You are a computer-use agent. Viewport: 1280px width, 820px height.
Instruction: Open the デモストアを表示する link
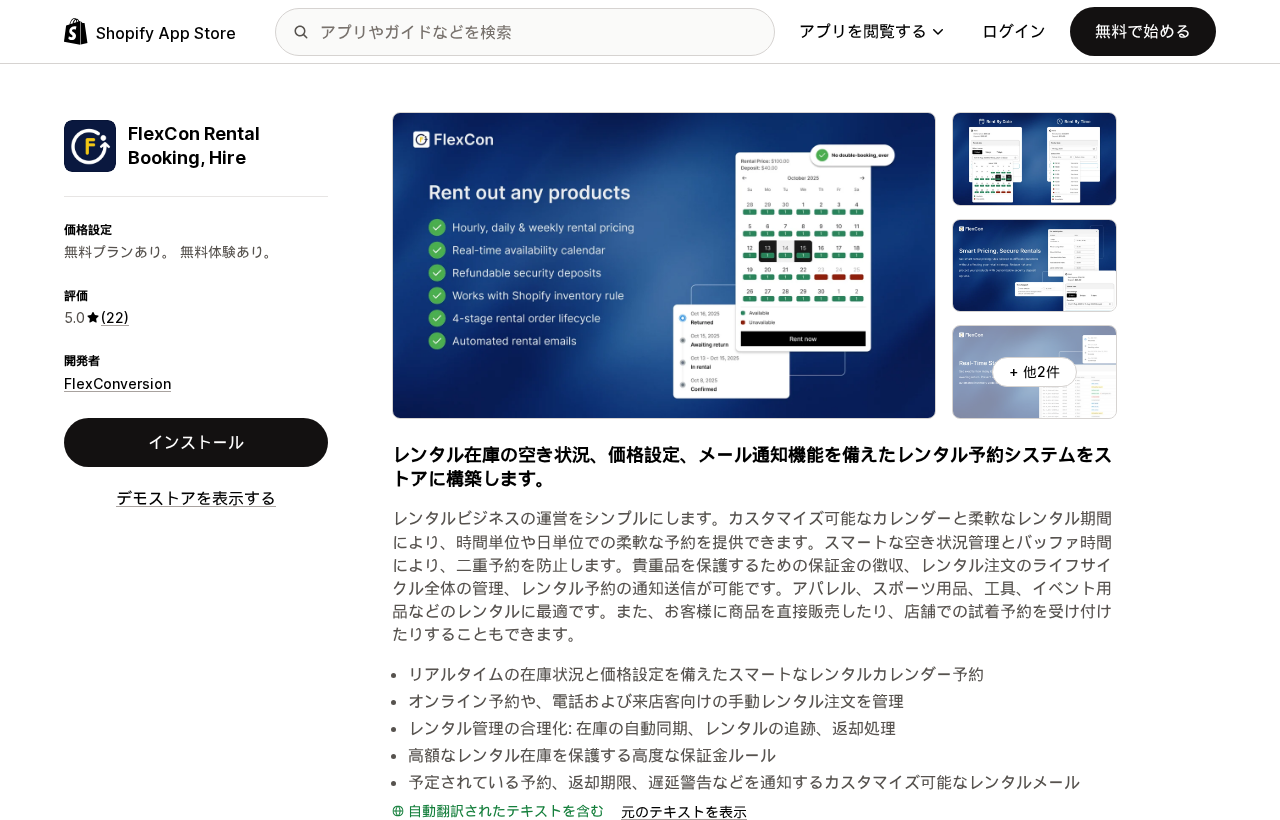[196, 498]
